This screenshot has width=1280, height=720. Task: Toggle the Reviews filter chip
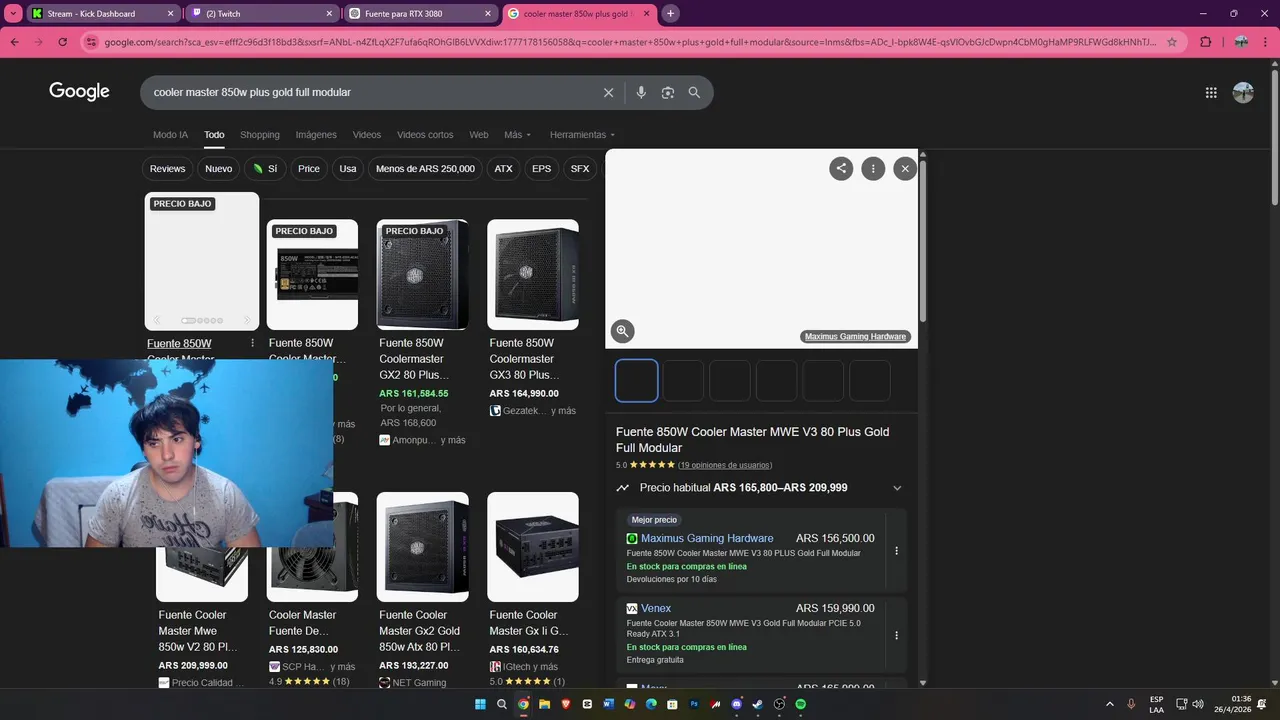168,169
